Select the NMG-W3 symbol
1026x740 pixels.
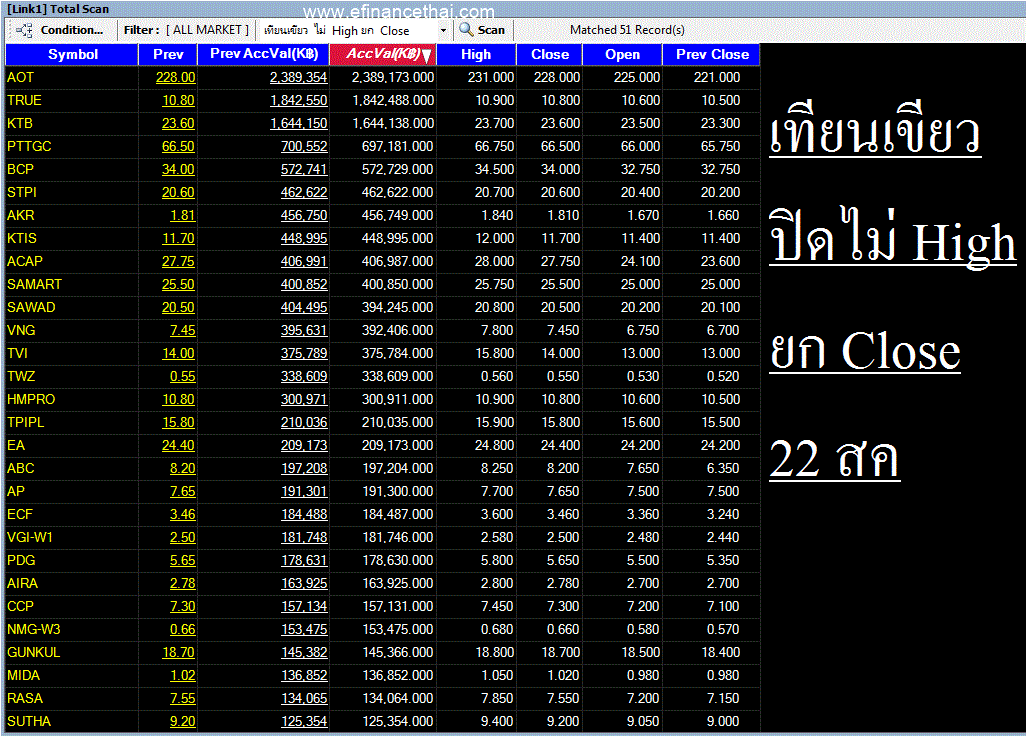tap(33, 629)
